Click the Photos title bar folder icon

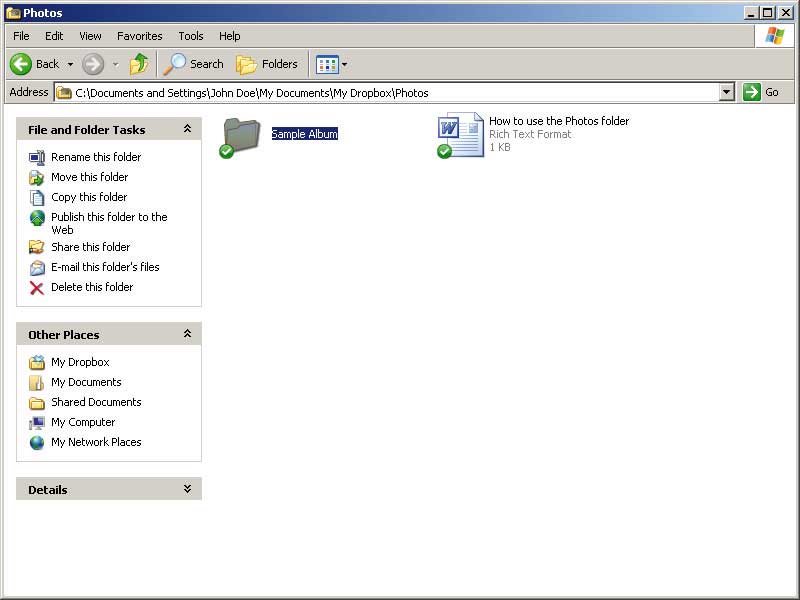(13, 13)
